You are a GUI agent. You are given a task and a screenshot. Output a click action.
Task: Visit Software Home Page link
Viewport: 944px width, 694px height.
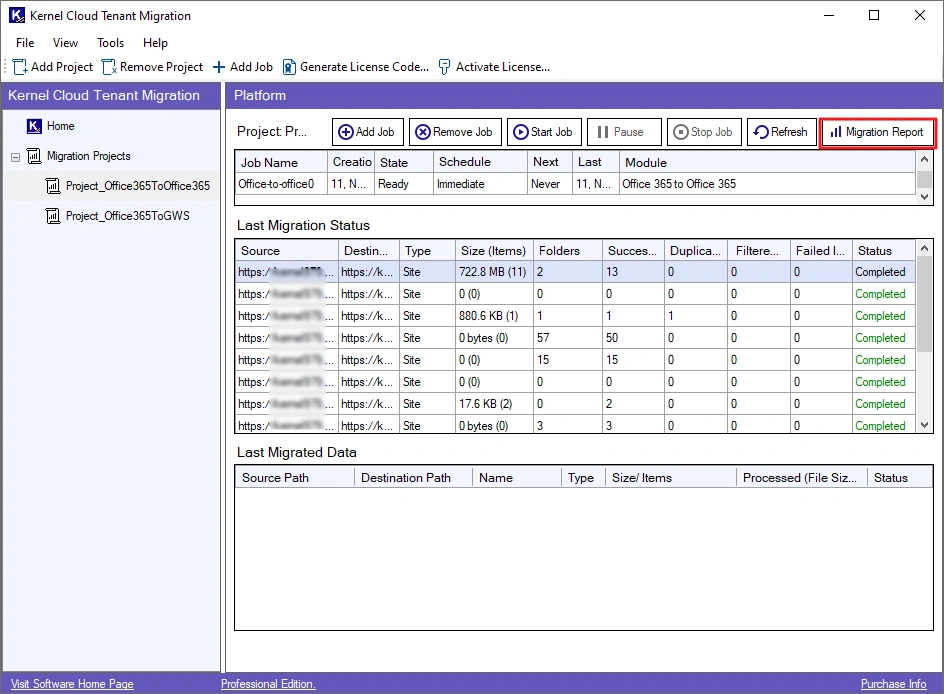click(x=72, y=684)
